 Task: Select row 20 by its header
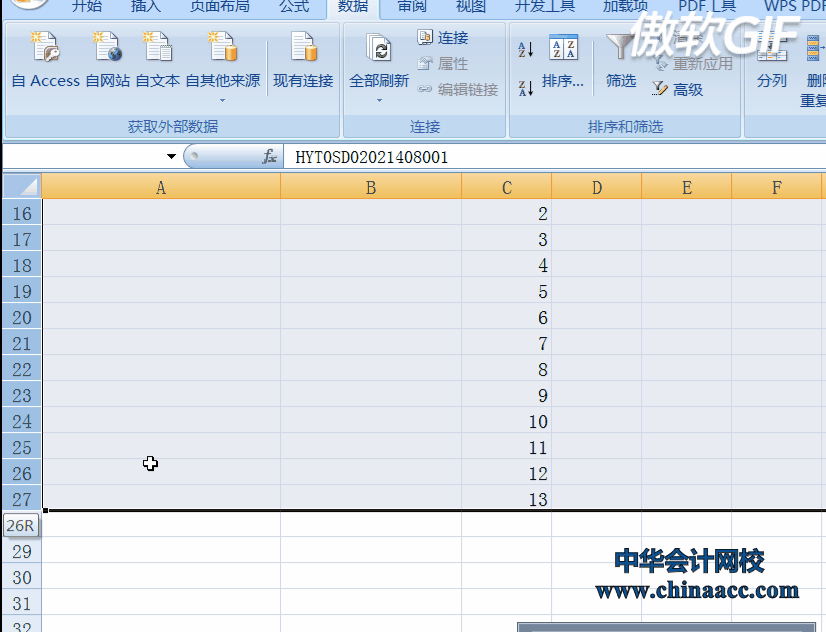pos(21,317)
